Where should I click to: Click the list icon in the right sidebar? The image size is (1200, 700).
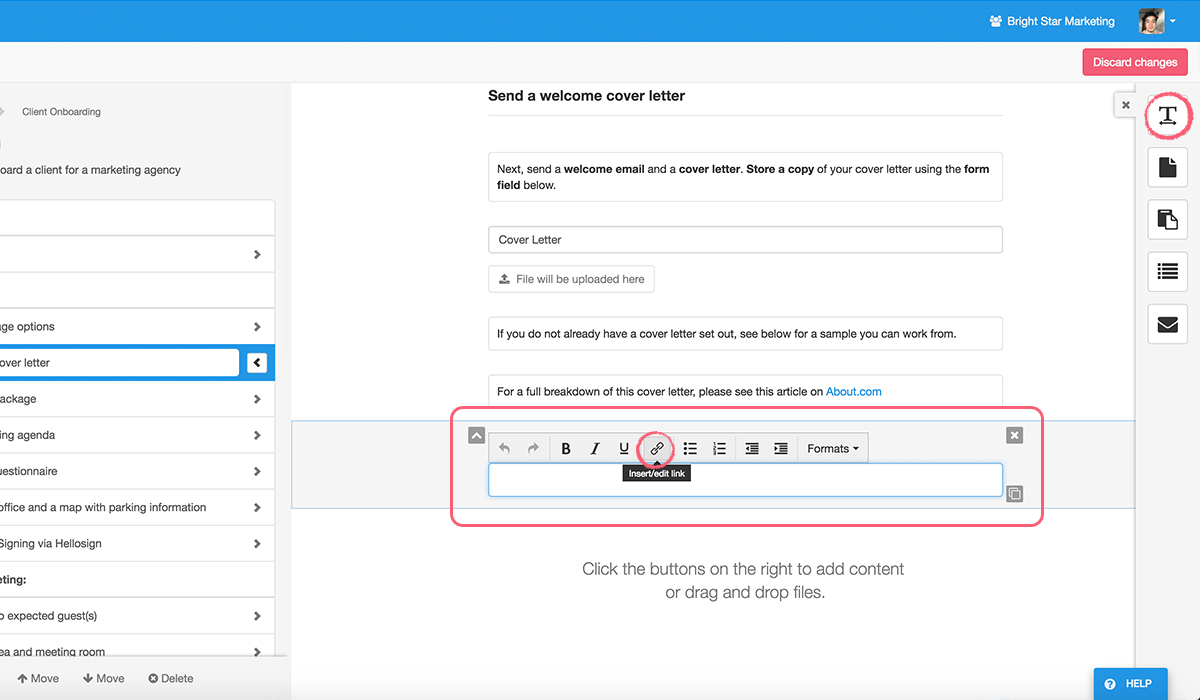pos(1167,271)
